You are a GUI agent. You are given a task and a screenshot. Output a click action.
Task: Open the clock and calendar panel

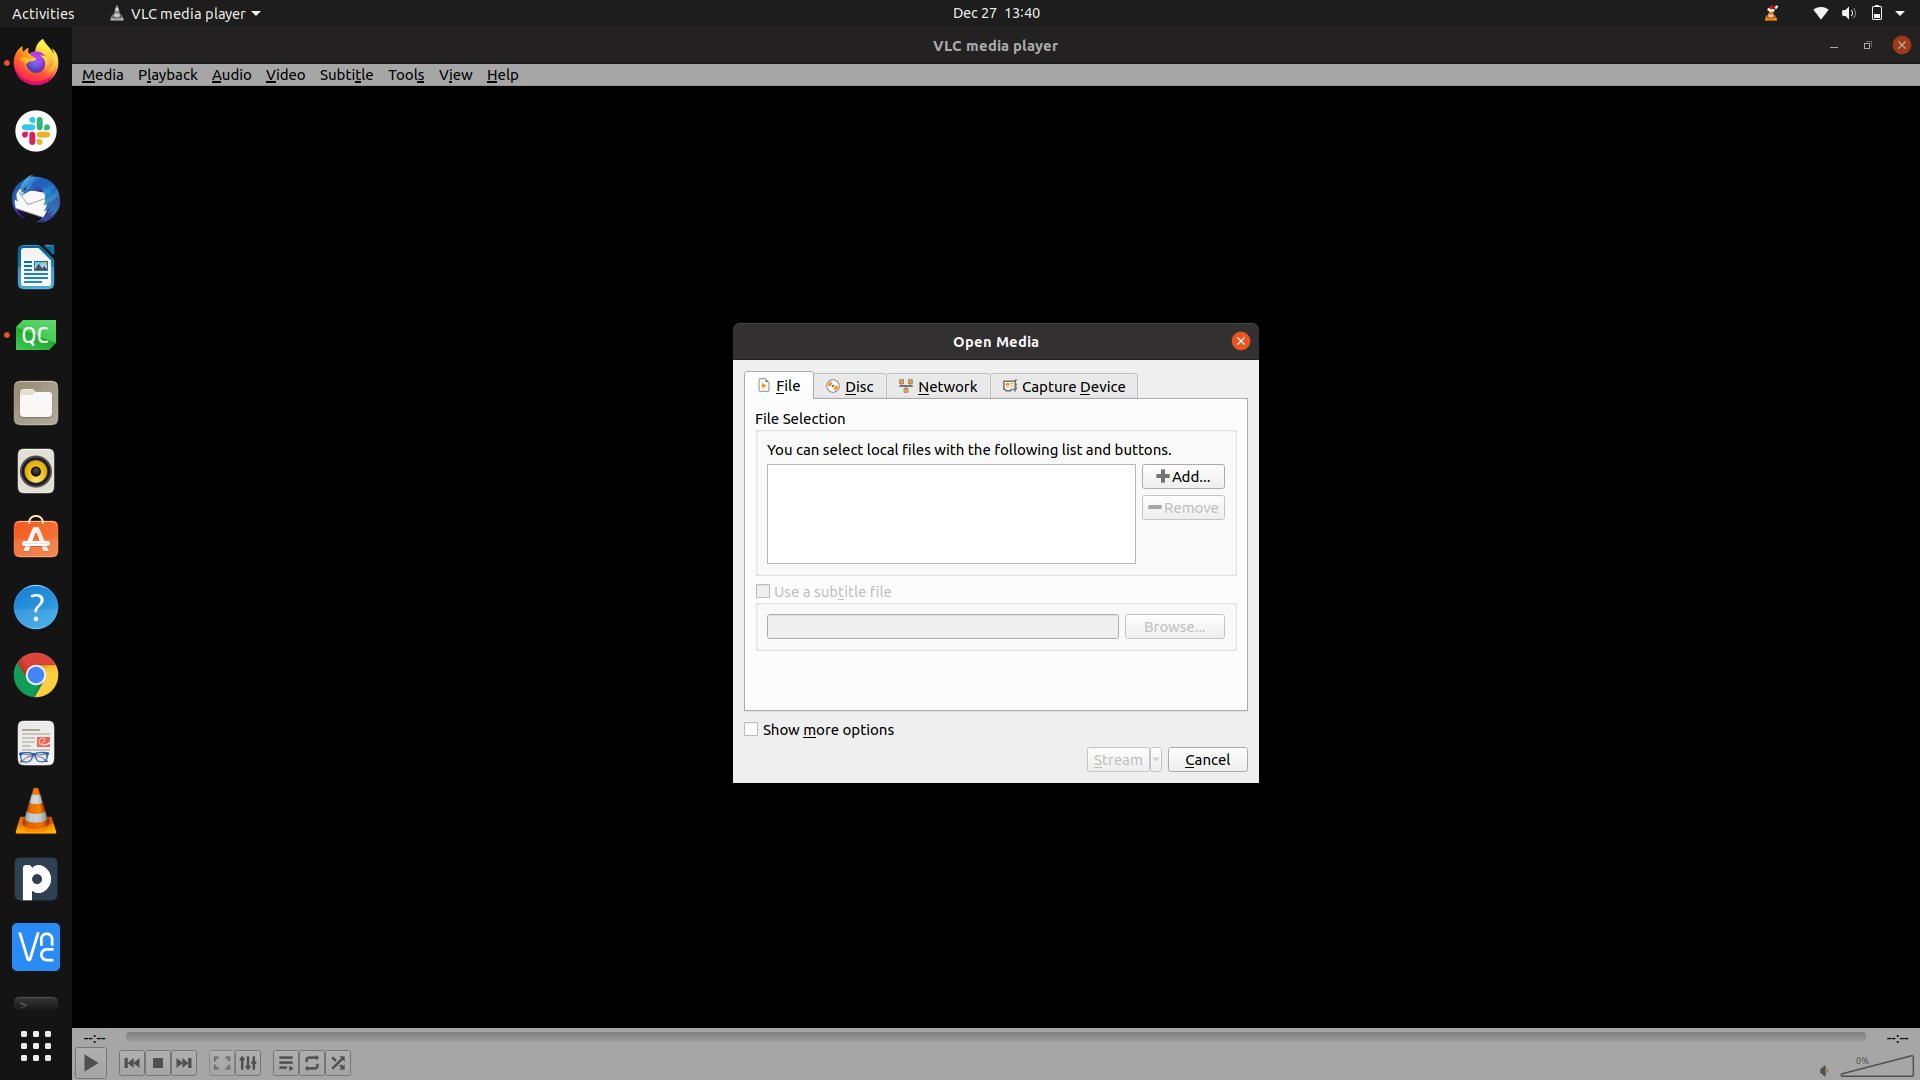click(996, 13)
